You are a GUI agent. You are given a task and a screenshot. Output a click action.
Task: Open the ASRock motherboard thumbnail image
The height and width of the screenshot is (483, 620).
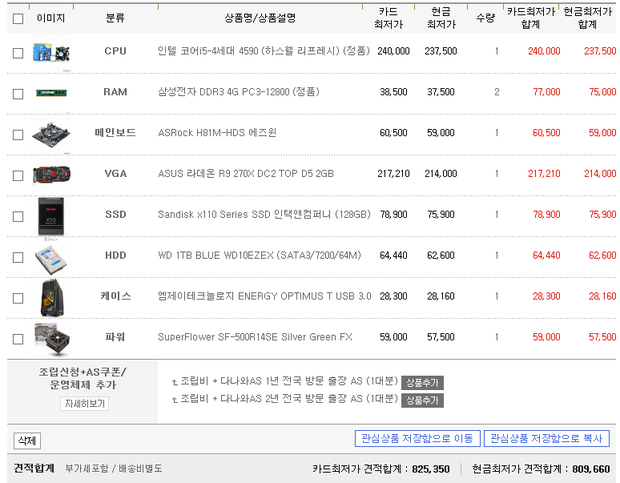(50, 132)
